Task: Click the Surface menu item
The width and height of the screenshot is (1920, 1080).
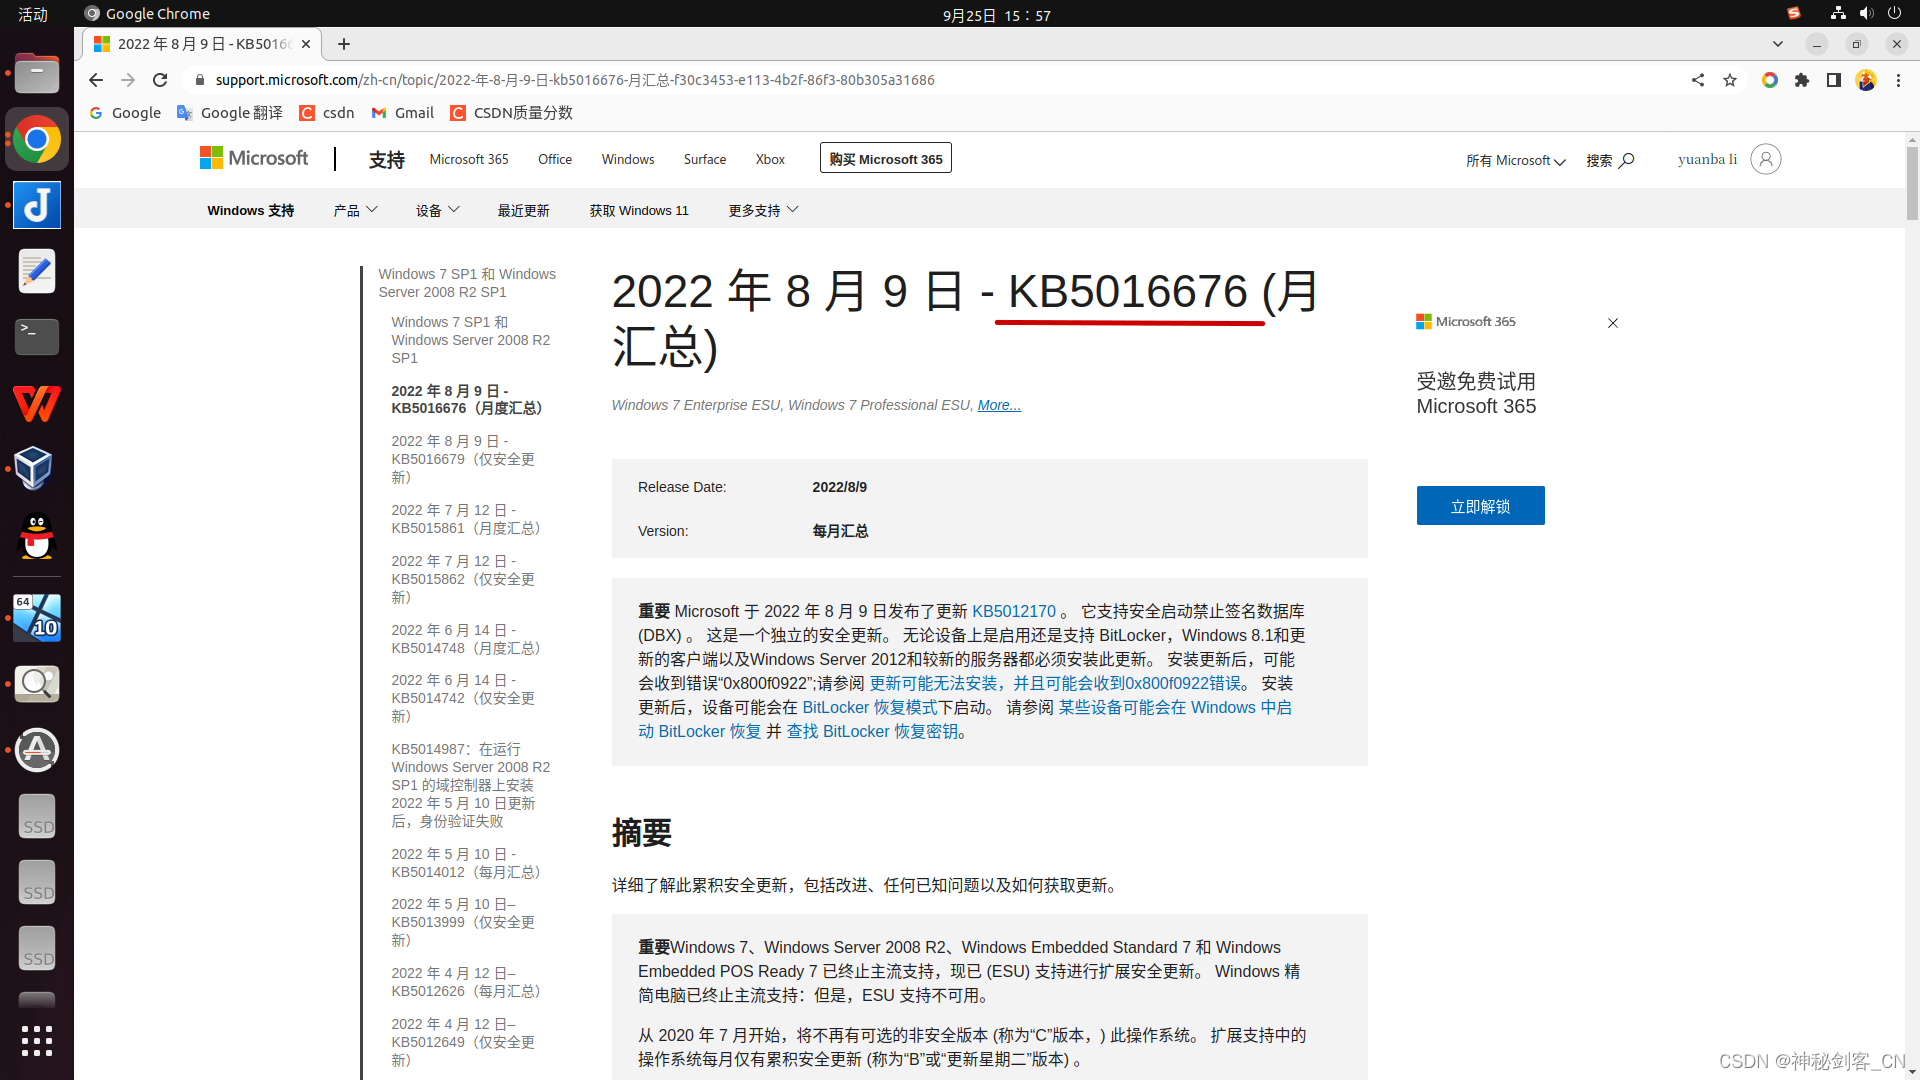Action: [x=705, y=159]
